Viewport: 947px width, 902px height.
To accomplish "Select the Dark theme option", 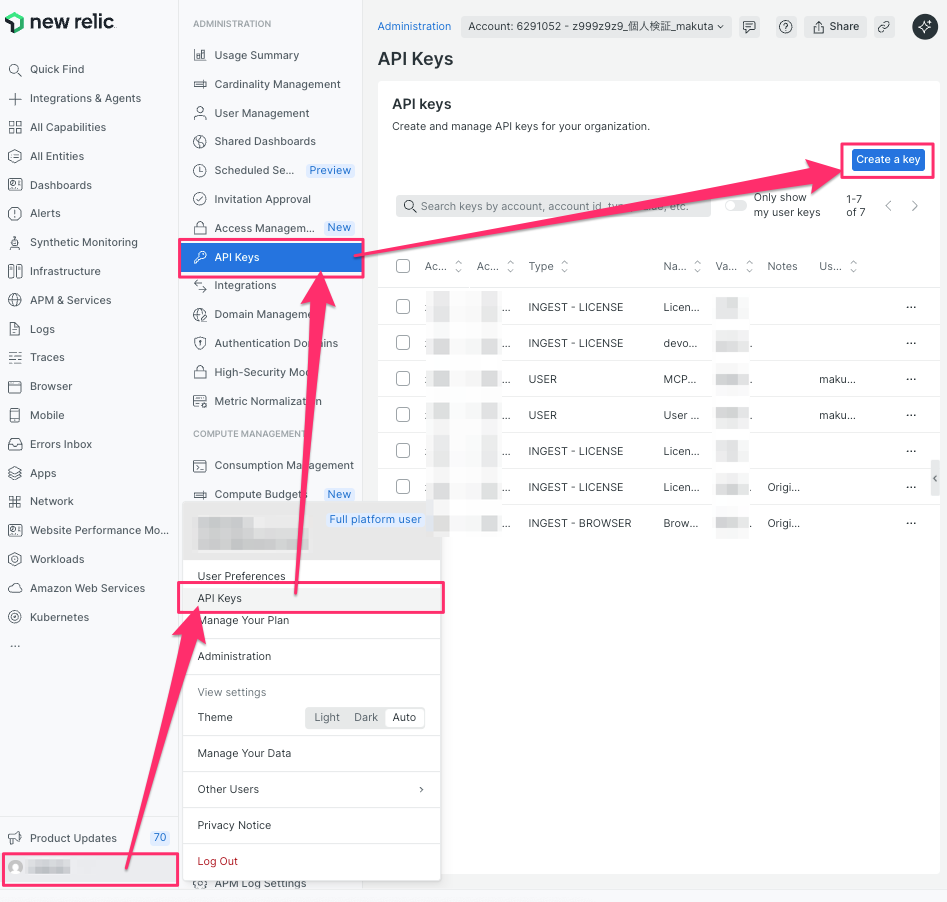I will tap(366, 717).
